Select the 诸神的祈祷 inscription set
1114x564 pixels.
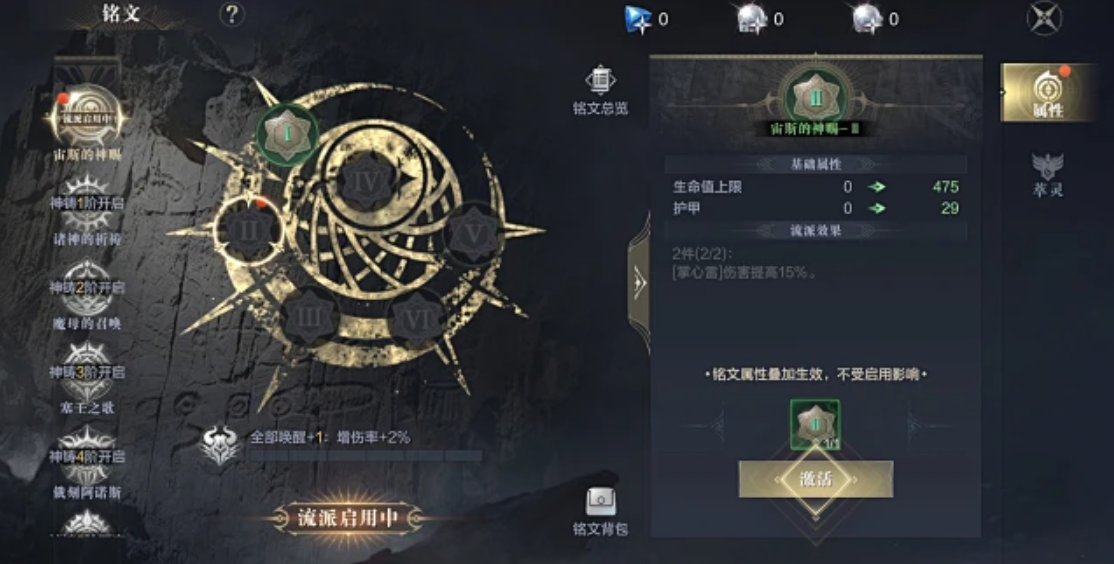[x=87, y=210]
